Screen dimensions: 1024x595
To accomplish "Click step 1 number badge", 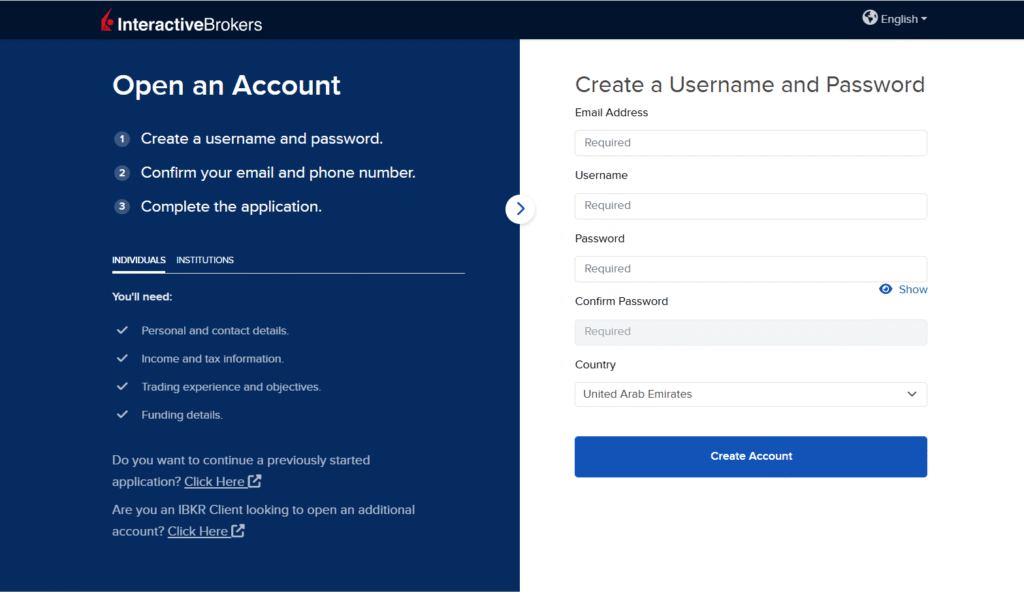I will 122,139.
